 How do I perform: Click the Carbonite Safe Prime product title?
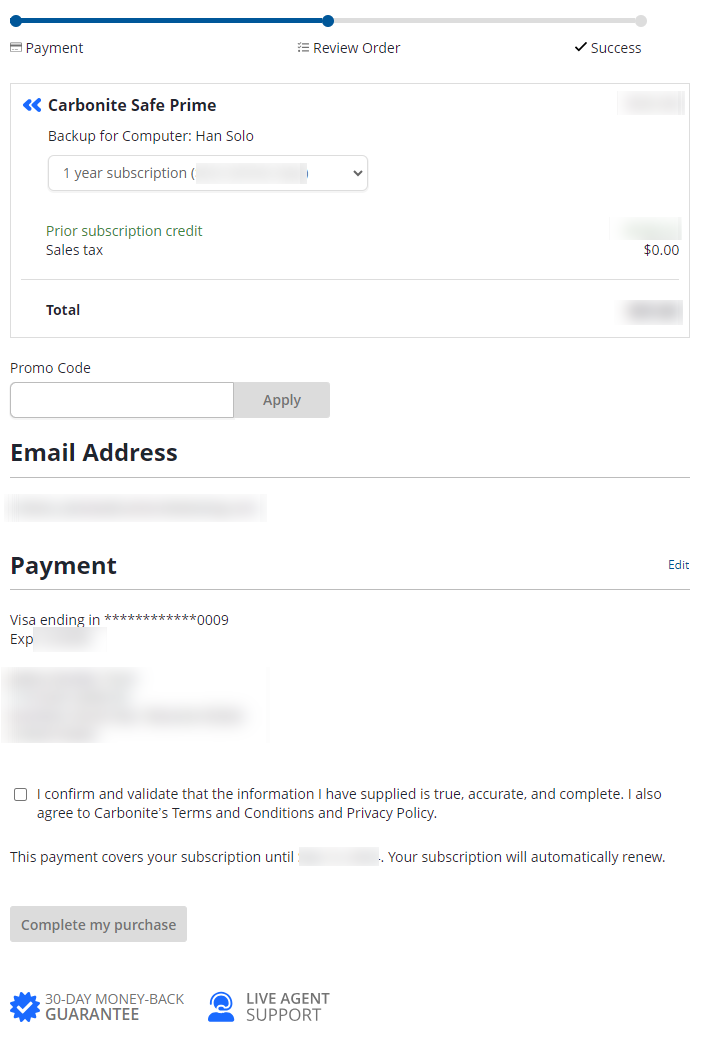click(132, 105)
